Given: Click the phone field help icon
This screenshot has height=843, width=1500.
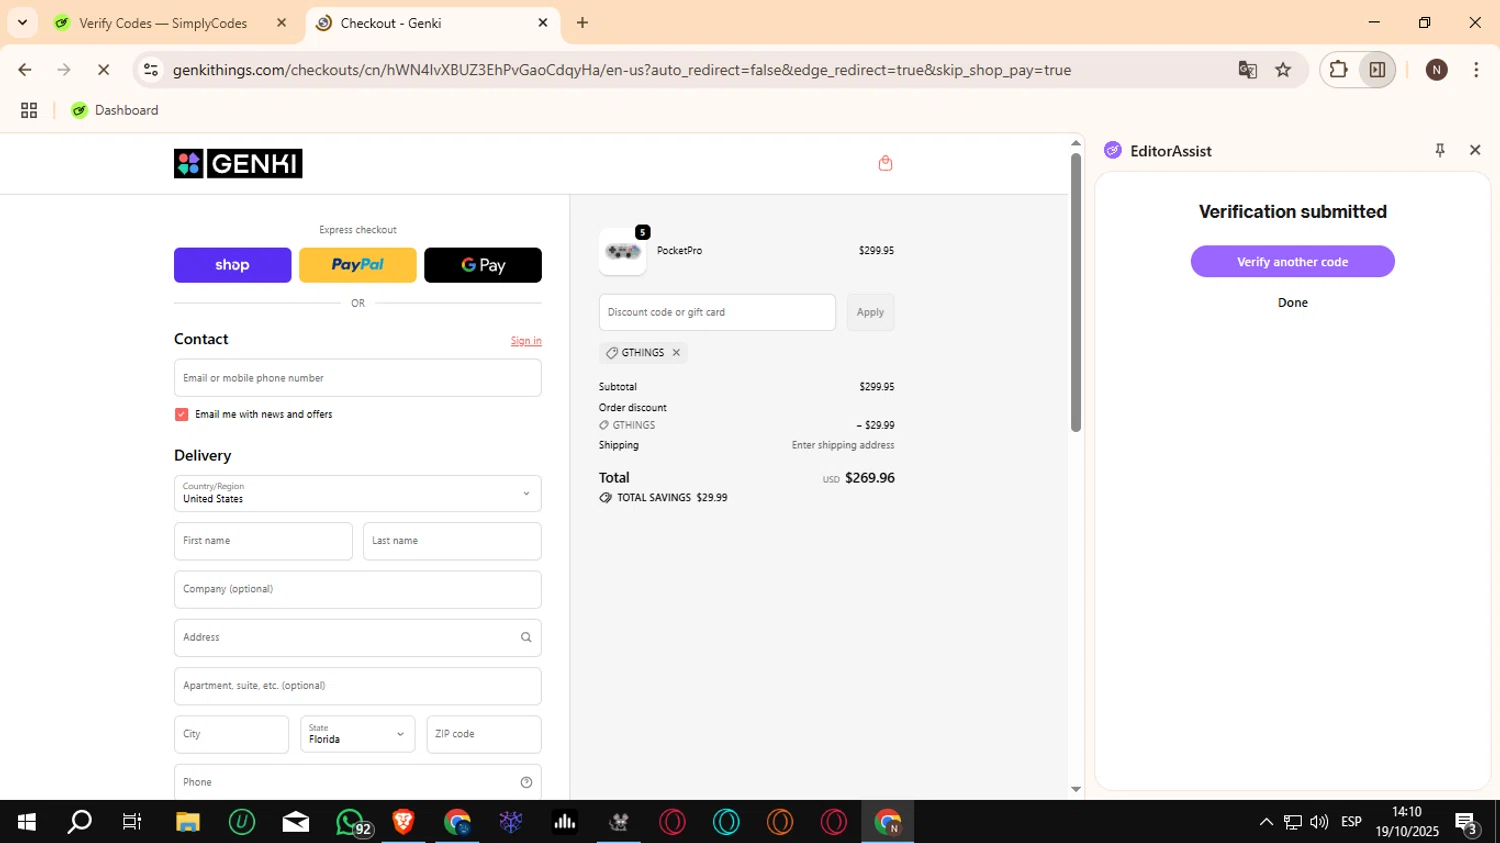Looking at the screenshot, I should (526, 782).
